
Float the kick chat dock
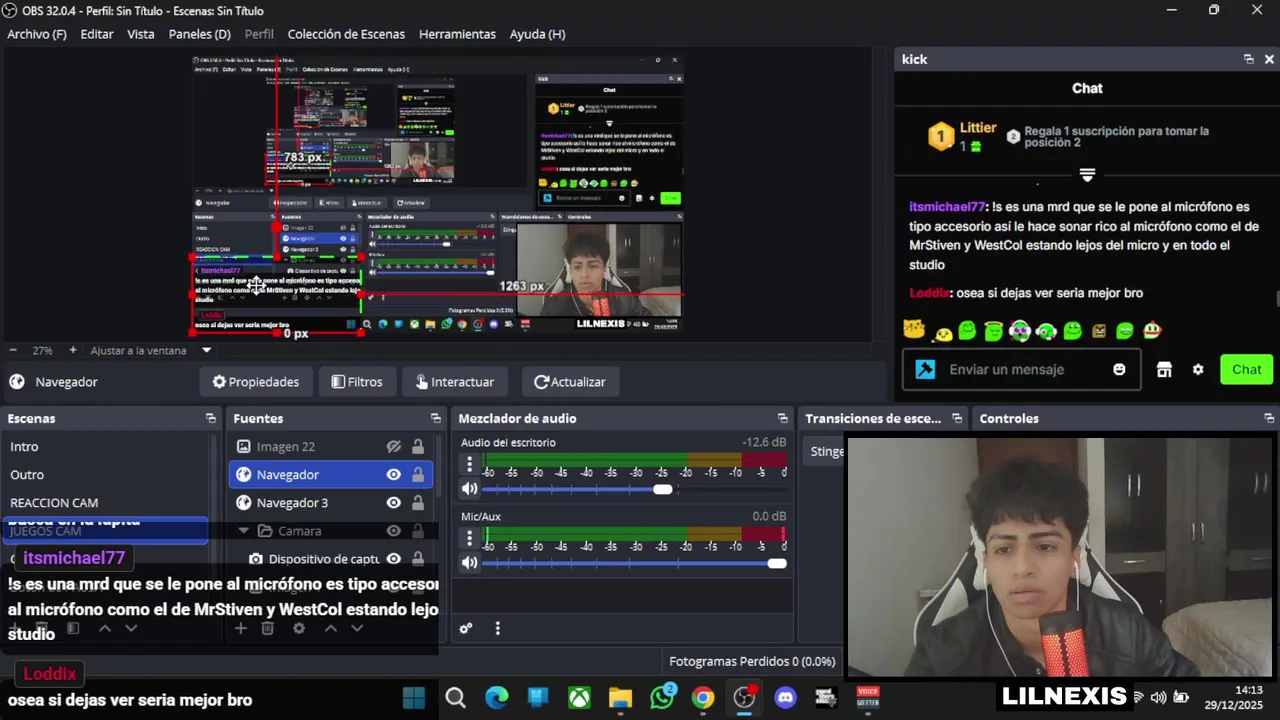1248,59
